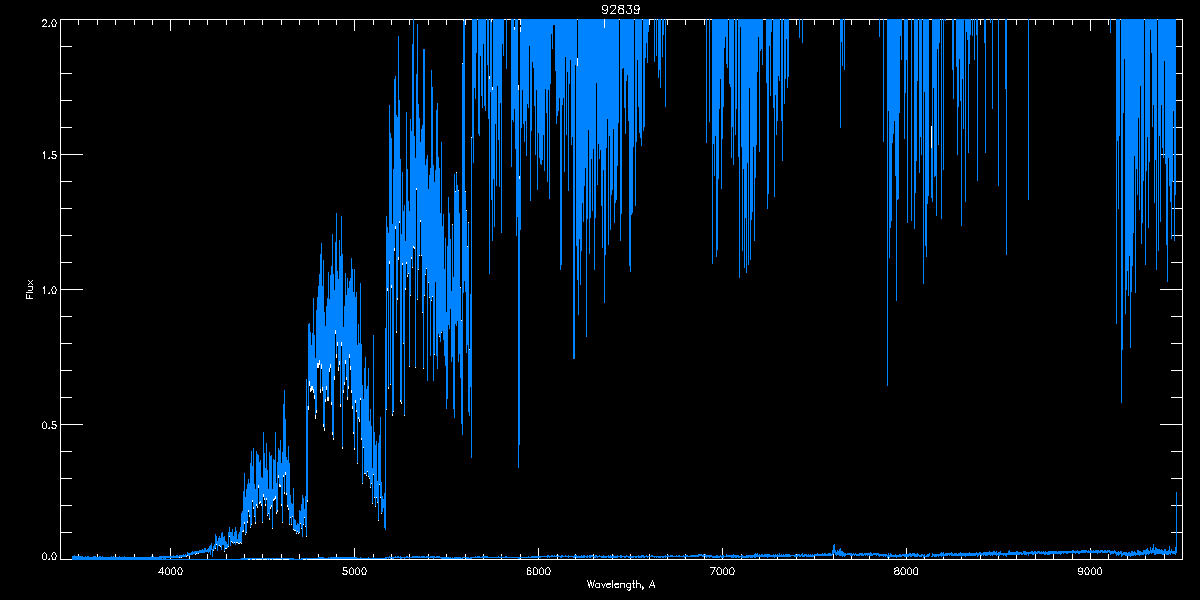1200x600 pixels.
Task: Click the 8000 wavelength tick label
Action: [906, 572]
